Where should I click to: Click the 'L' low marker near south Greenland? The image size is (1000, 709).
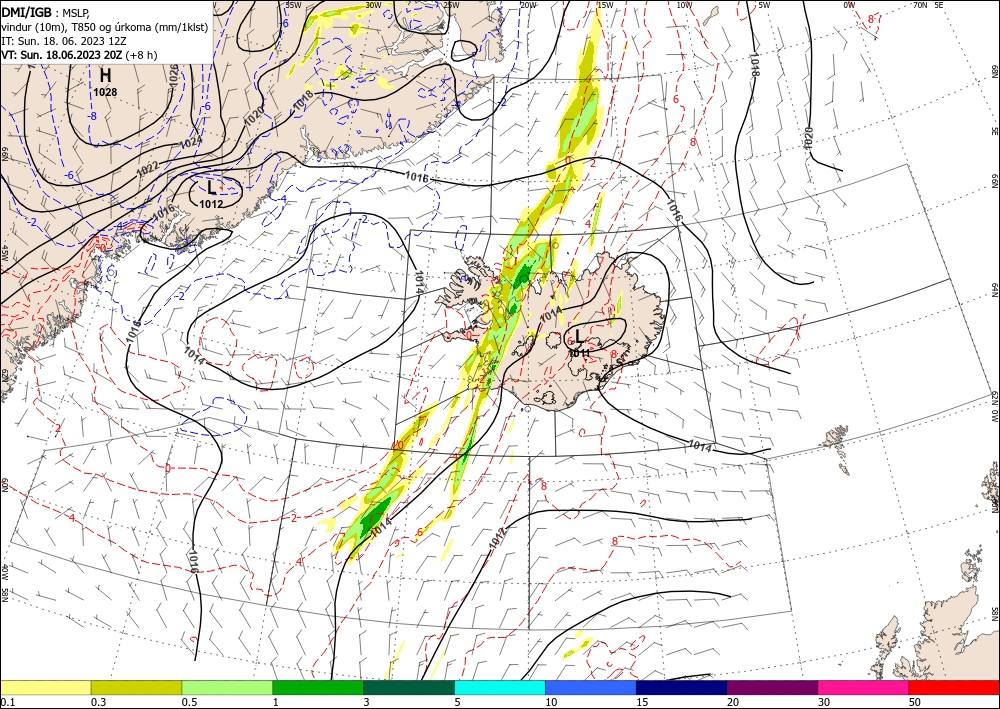click(x=211, y=188)
